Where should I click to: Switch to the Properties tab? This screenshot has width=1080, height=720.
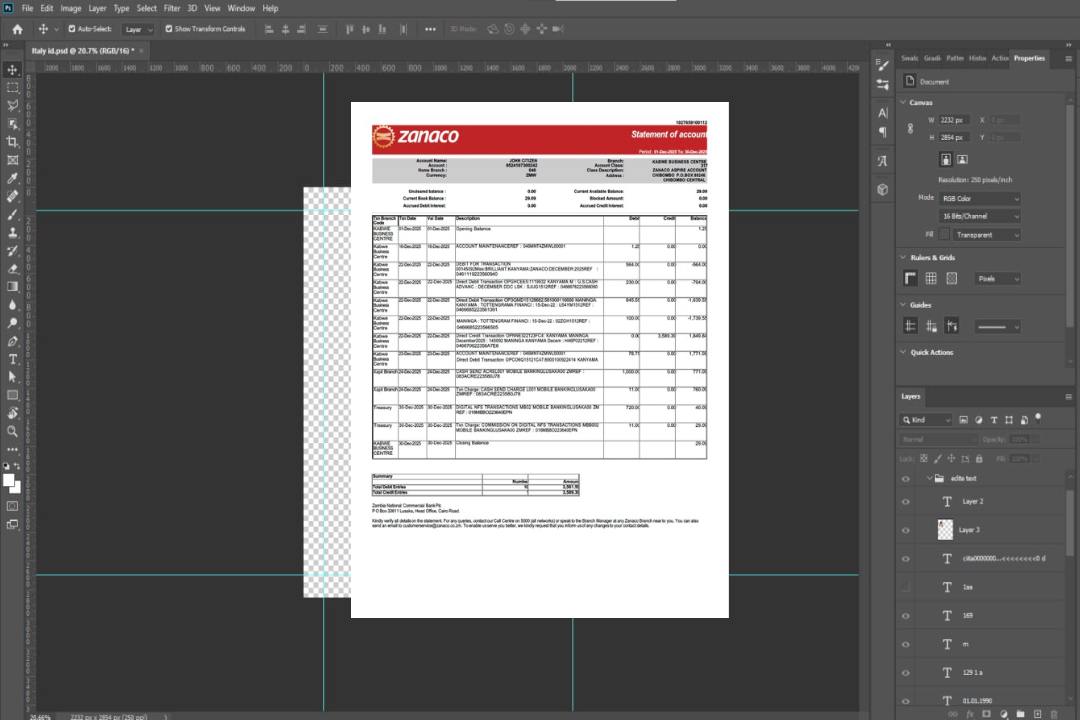(x=1029, y=59)
